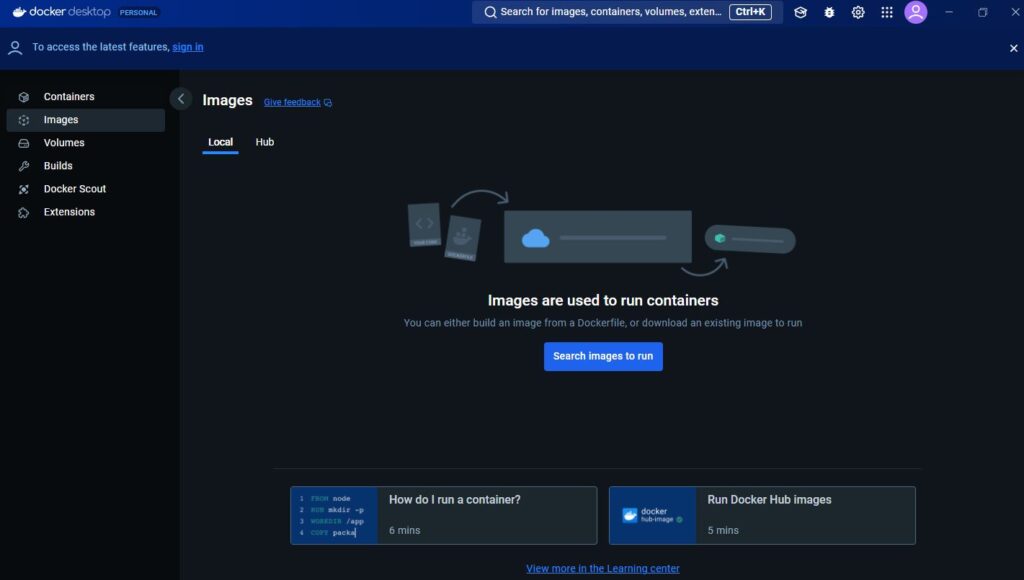Click the Docker Desktop whale logo
1024x580 pixels.
click(19, 12)
